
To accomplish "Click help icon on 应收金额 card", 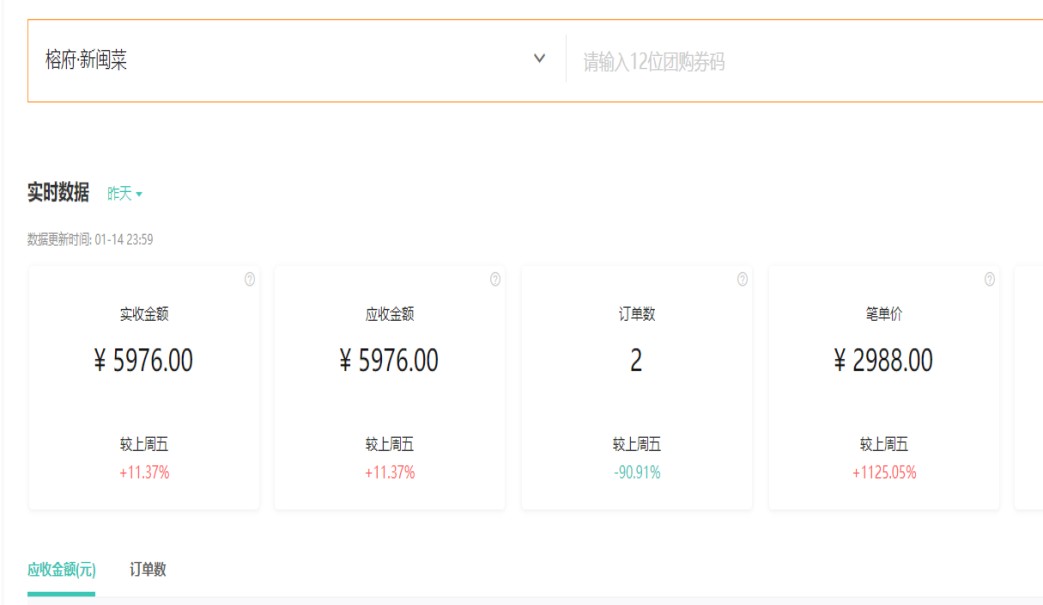I will coord(495,280).
